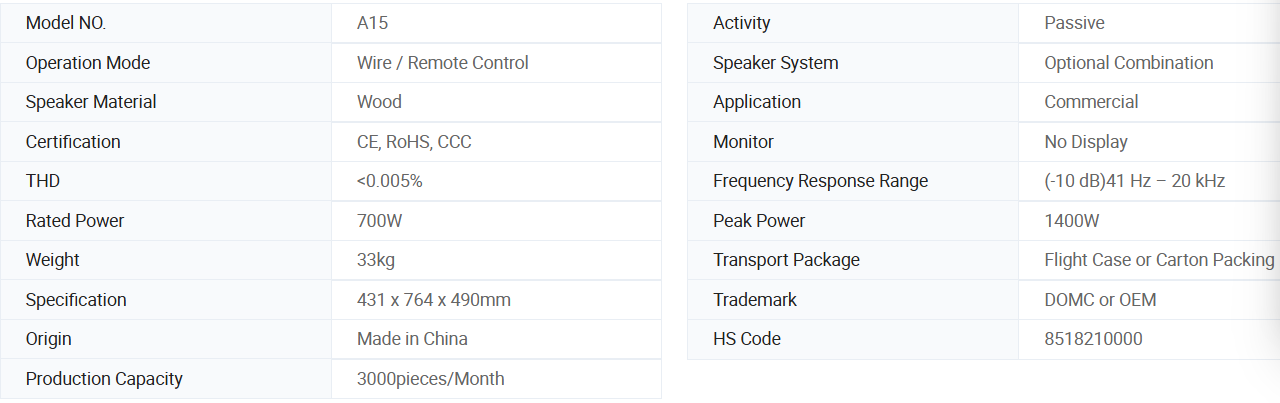Select the Optional Combination speaker system value

coord(1128,63)
